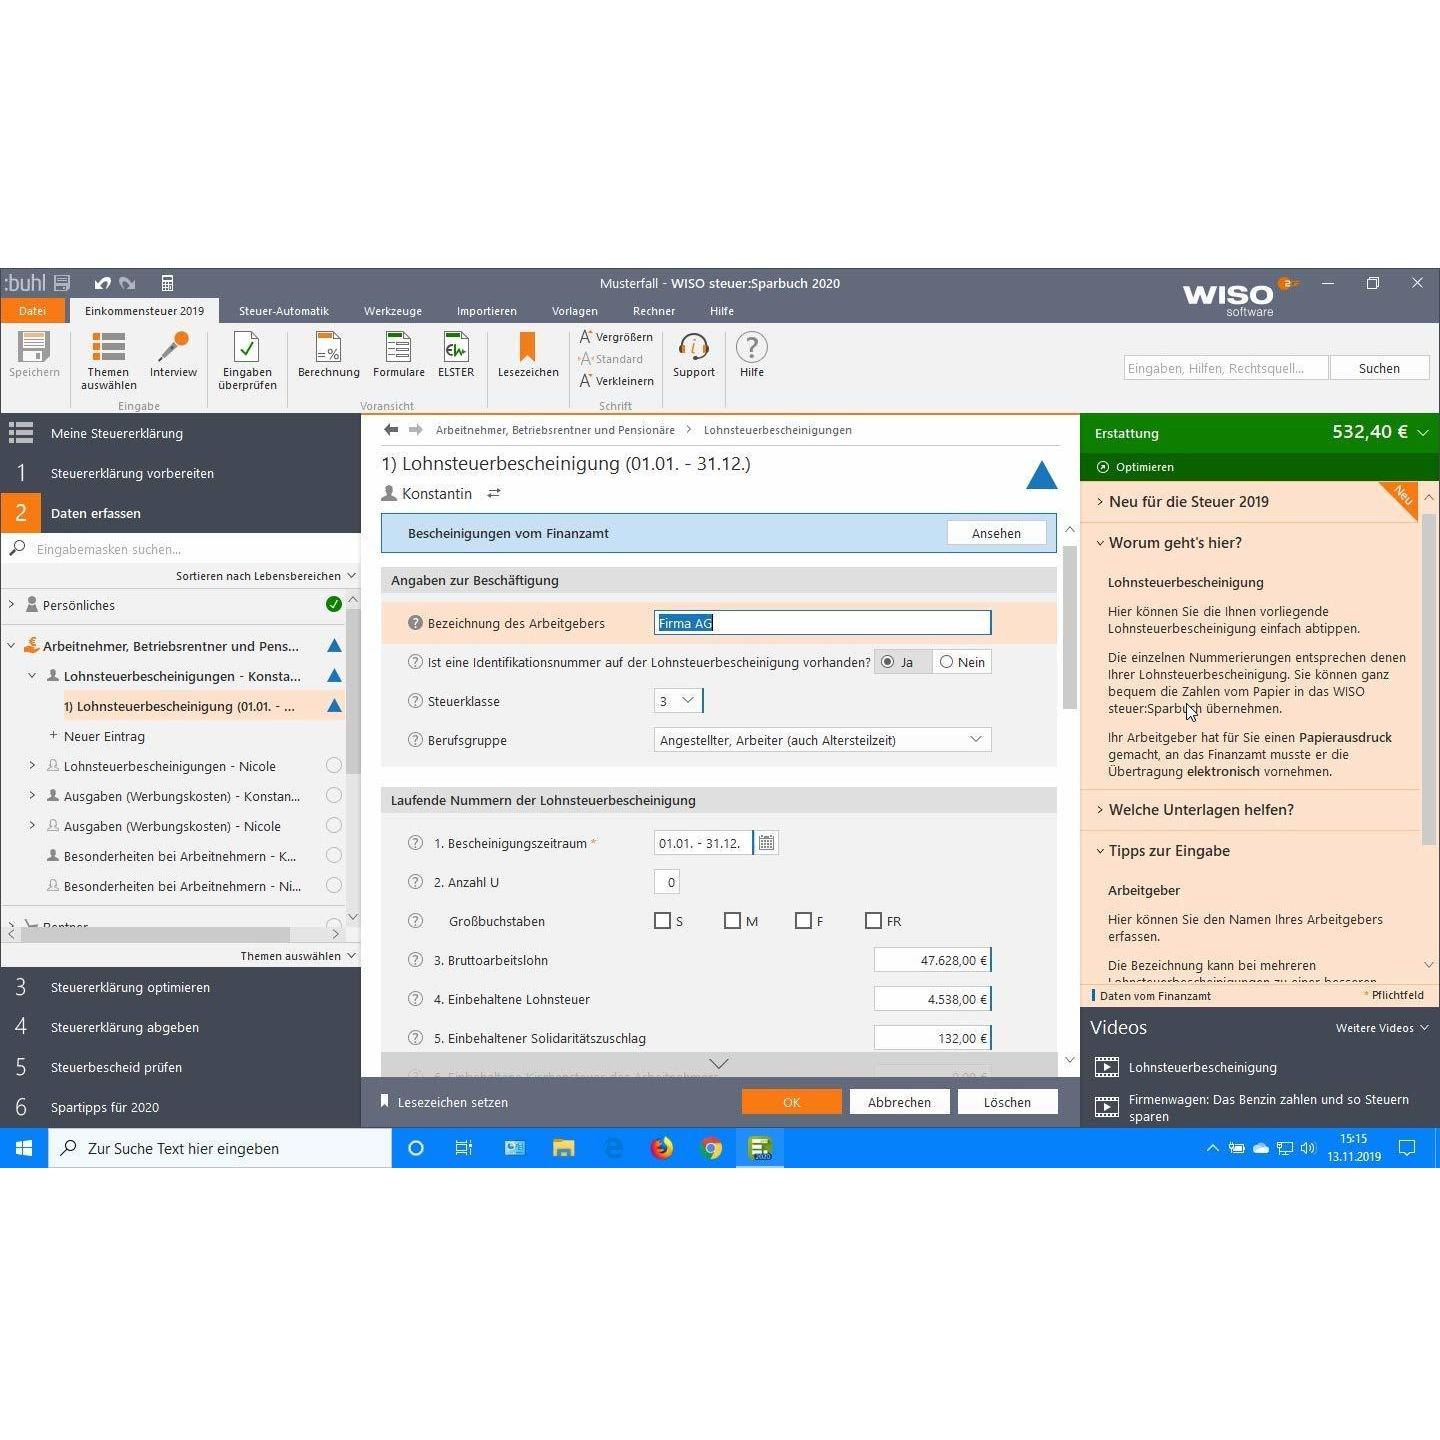
Task: Show help for Bezeichnung des Arbeitgebers
Action: [415, 623]
